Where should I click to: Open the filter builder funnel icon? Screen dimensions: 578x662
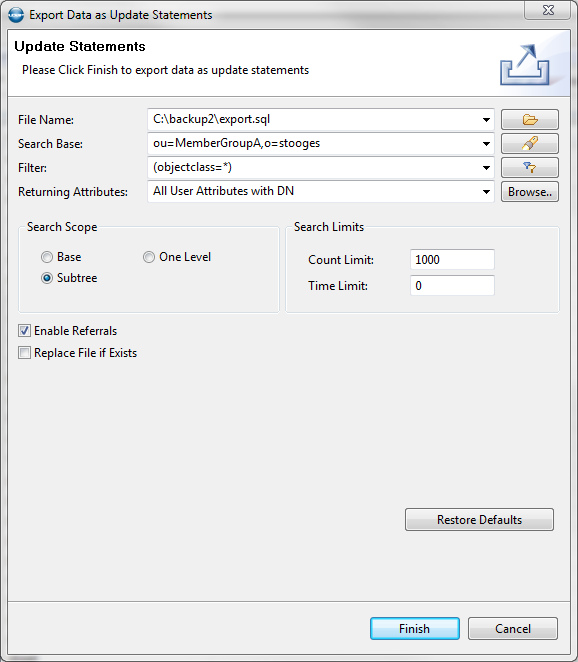tap(529, 168)
